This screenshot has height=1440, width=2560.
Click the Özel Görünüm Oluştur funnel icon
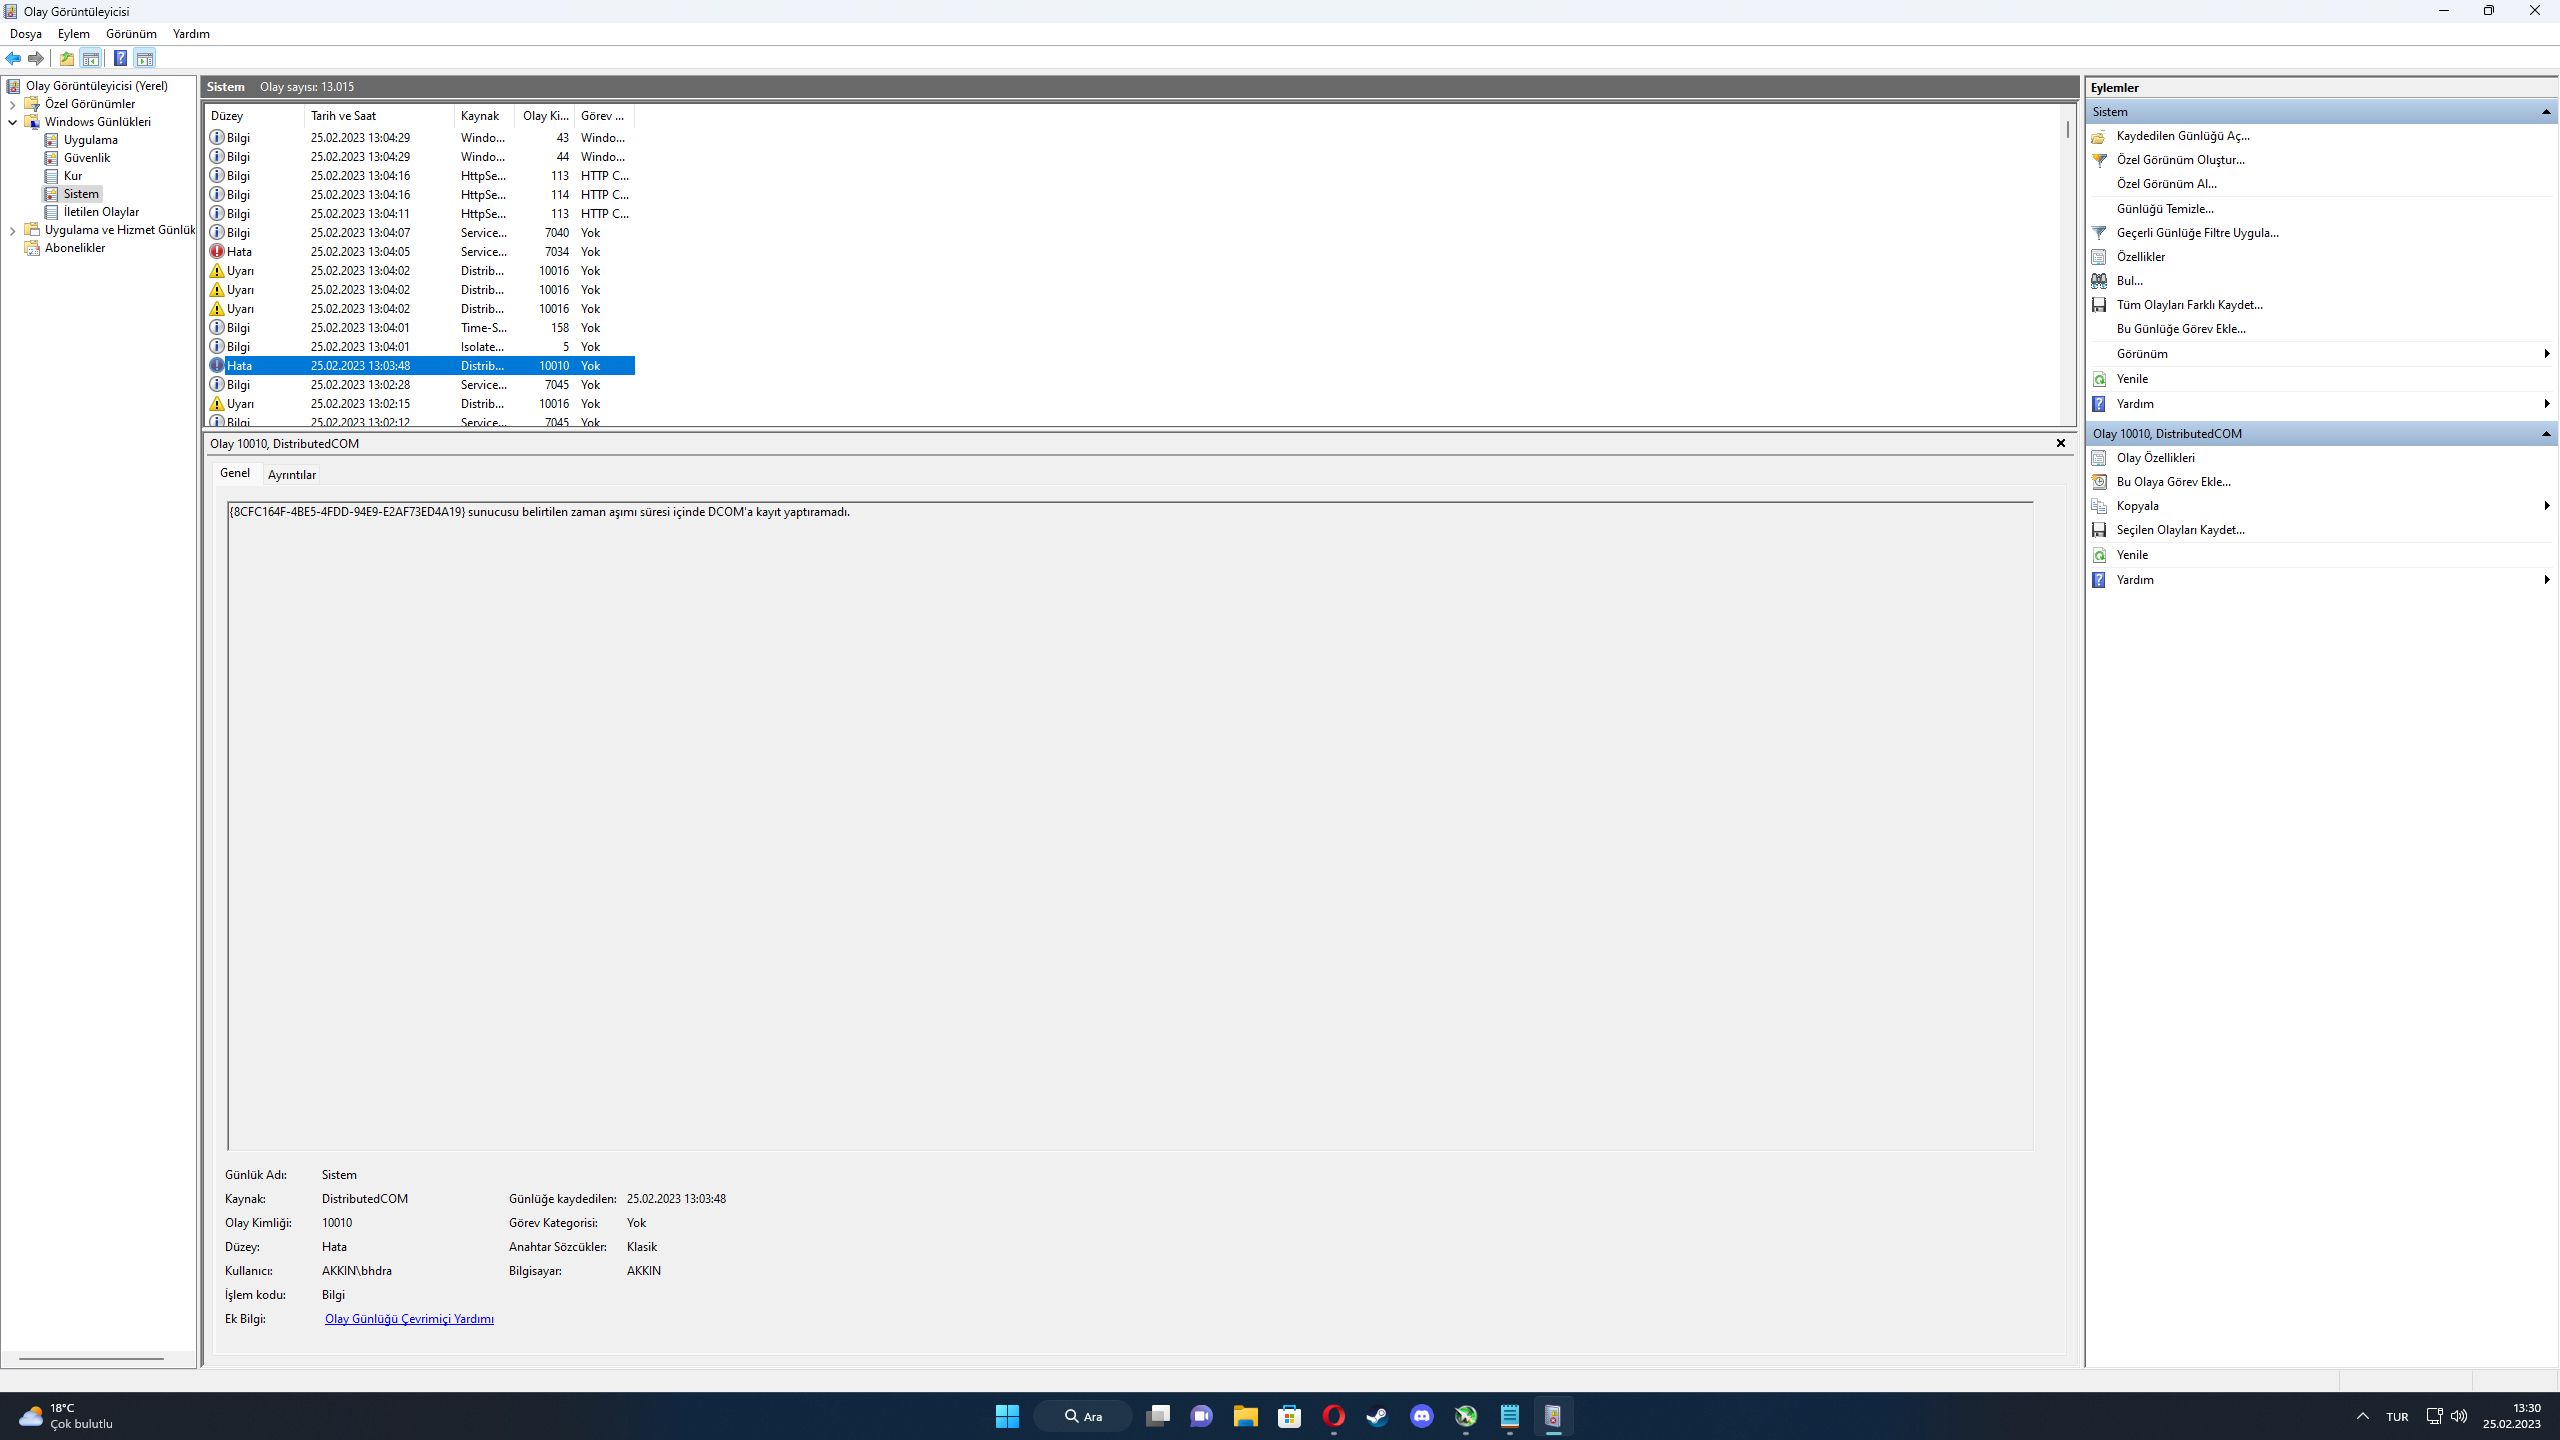[x=2099, y=160]
